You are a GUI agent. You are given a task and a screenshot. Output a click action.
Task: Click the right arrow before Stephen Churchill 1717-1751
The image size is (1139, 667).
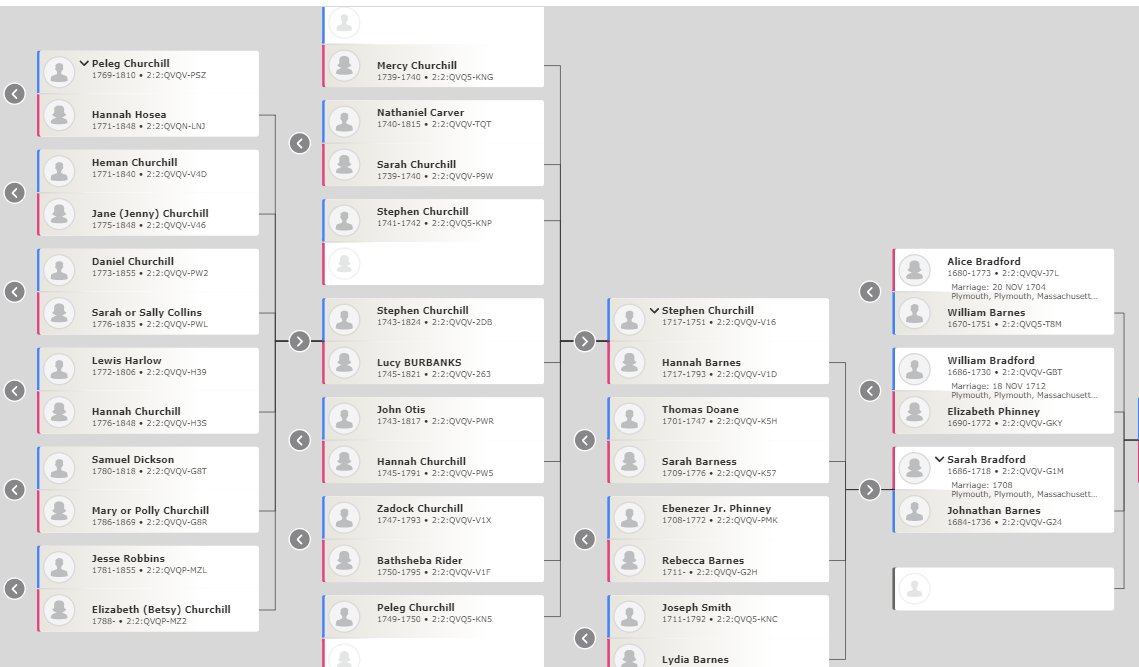pyautogui.click(x=585, y=341)
